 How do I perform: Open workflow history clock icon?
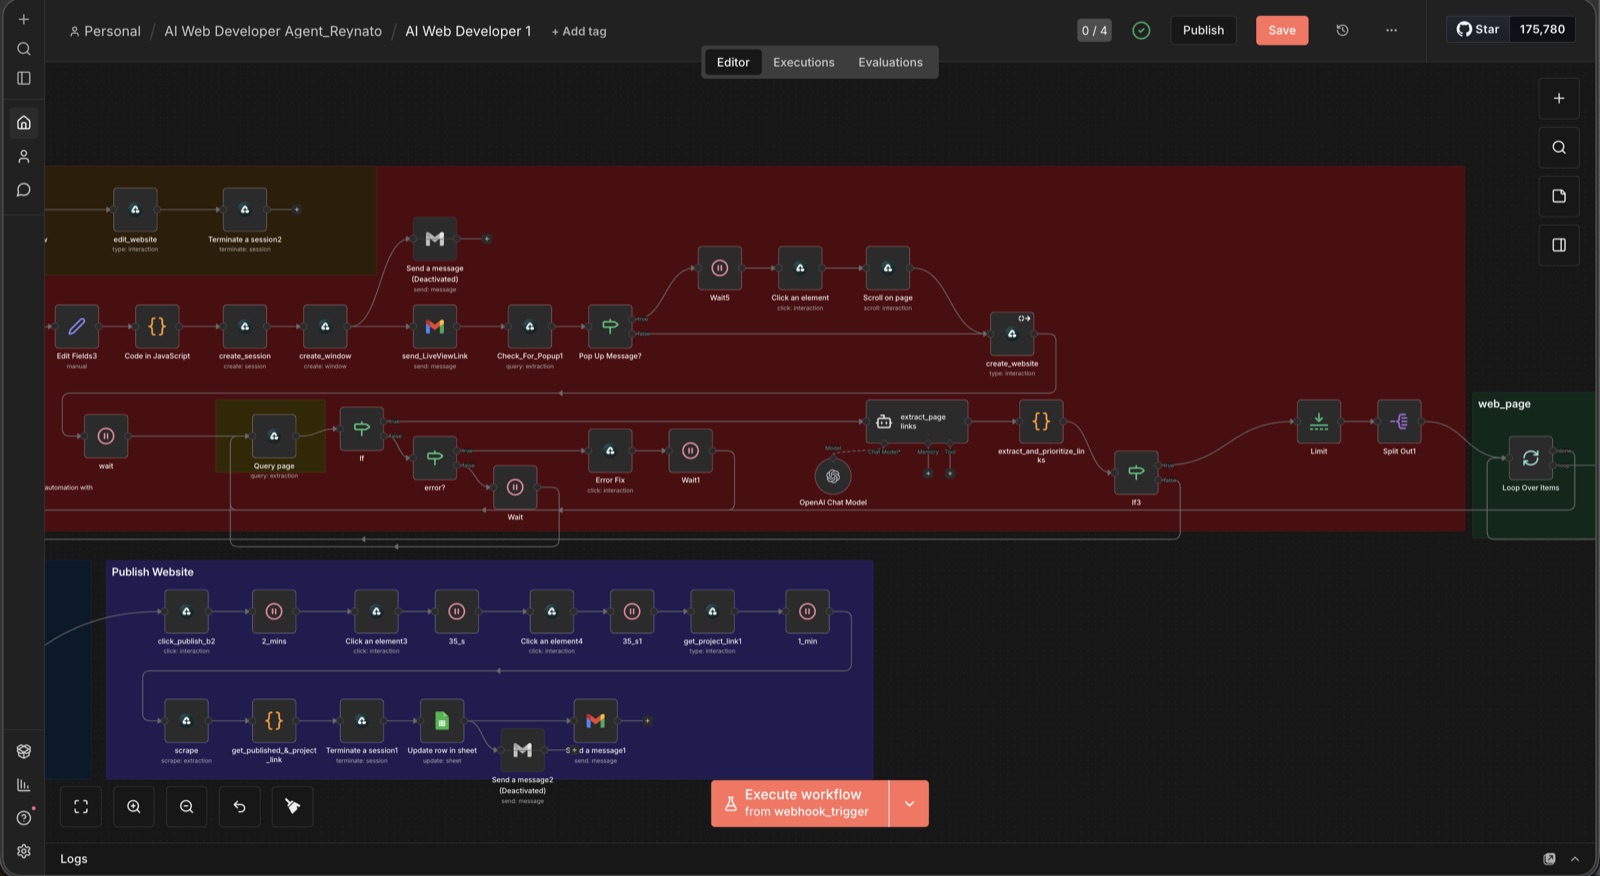[1343, 30]
